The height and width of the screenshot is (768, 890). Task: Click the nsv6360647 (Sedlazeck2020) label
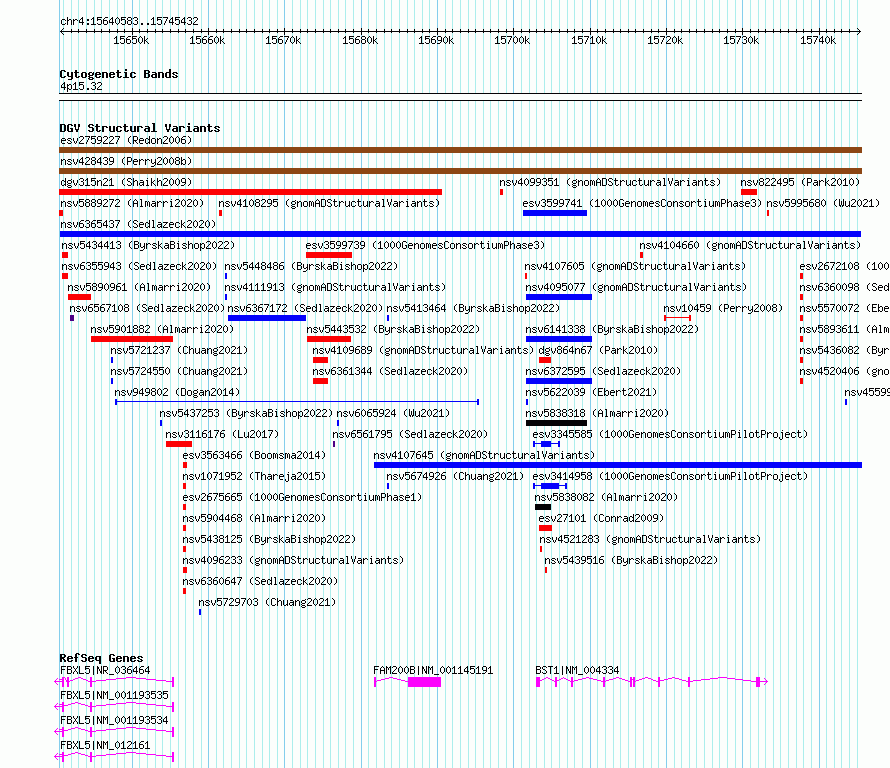[x=261, y=581]
